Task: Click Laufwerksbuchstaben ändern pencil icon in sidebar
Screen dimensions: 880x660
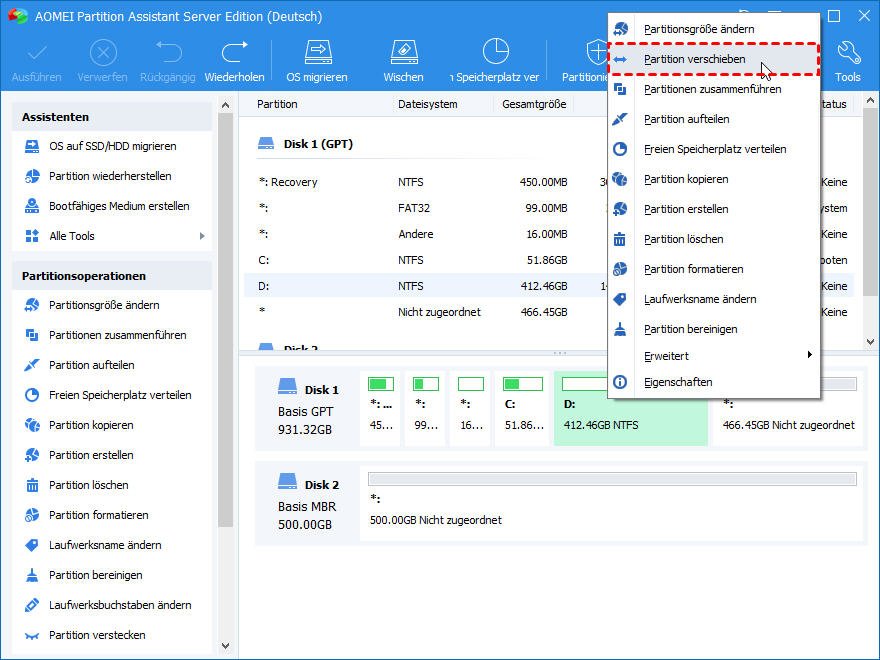Action: coord(32,605)
